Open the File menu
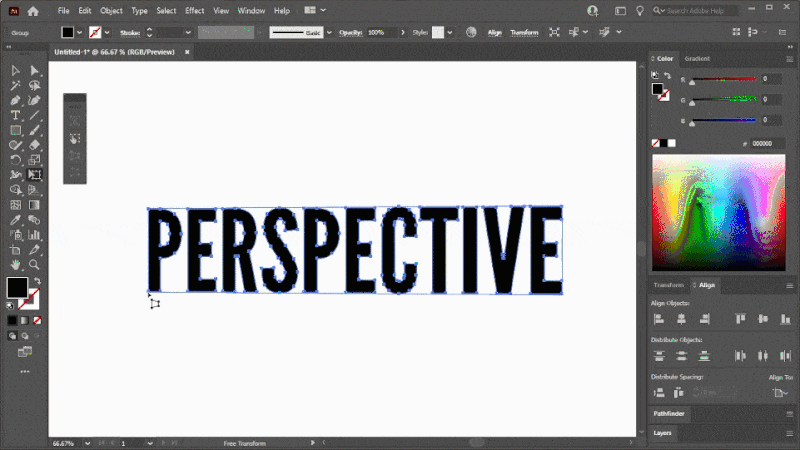Viewport: 800px width, 450px height. tap(63, 11)
